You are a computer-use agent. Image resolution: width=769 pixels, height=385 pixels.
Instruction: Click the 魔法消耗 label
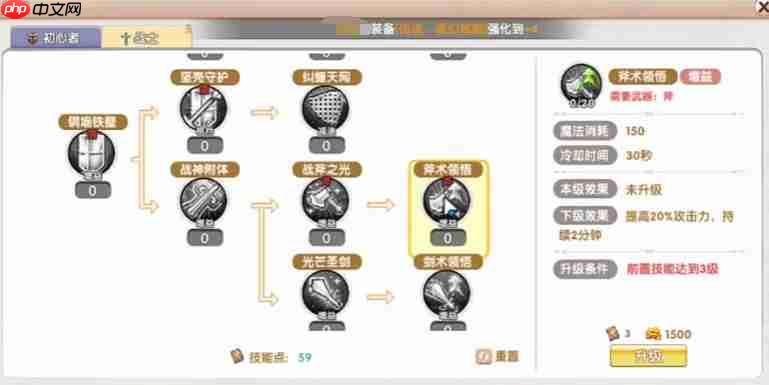click(x=585, y=131)
